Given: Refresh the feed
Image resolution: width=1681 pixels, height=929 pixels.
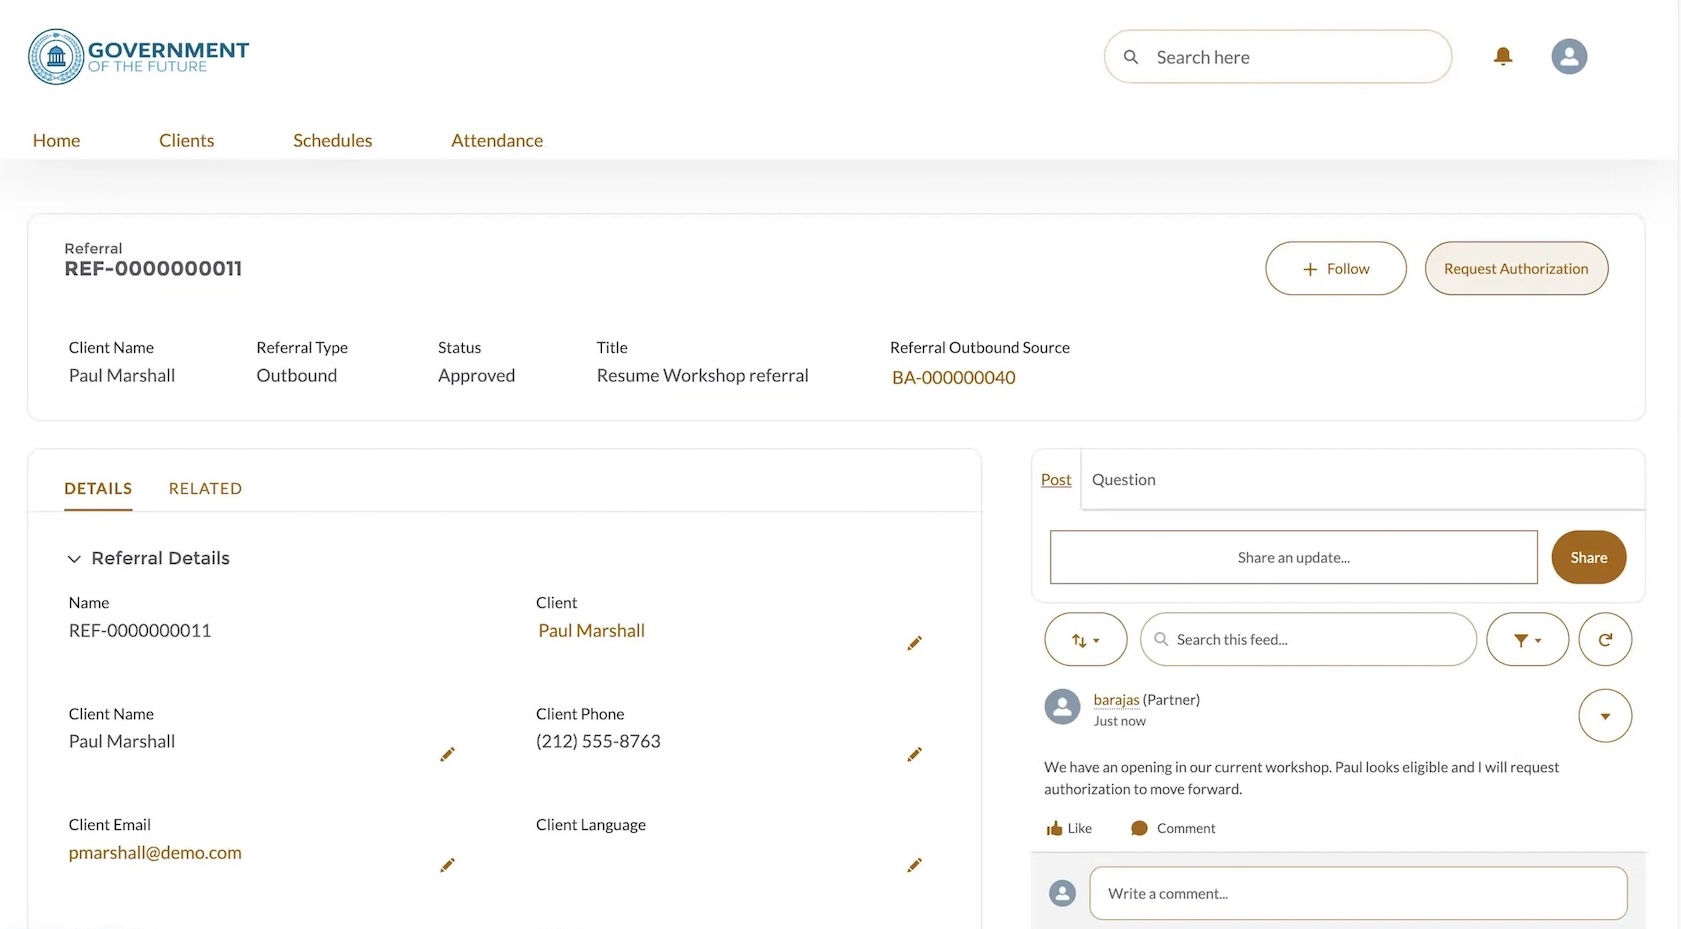Looking at the screenshot, I should coord(1605,639).
